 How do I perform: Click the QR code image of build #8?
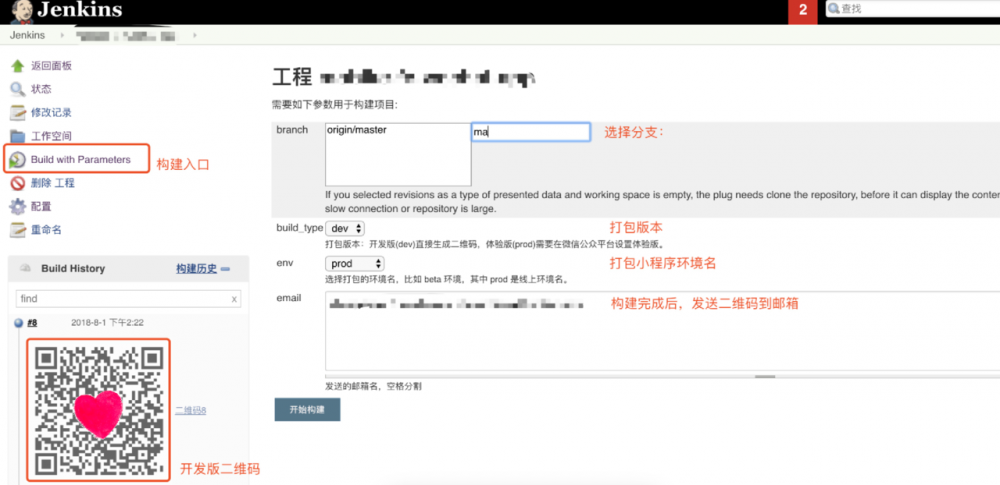point(98,410)
